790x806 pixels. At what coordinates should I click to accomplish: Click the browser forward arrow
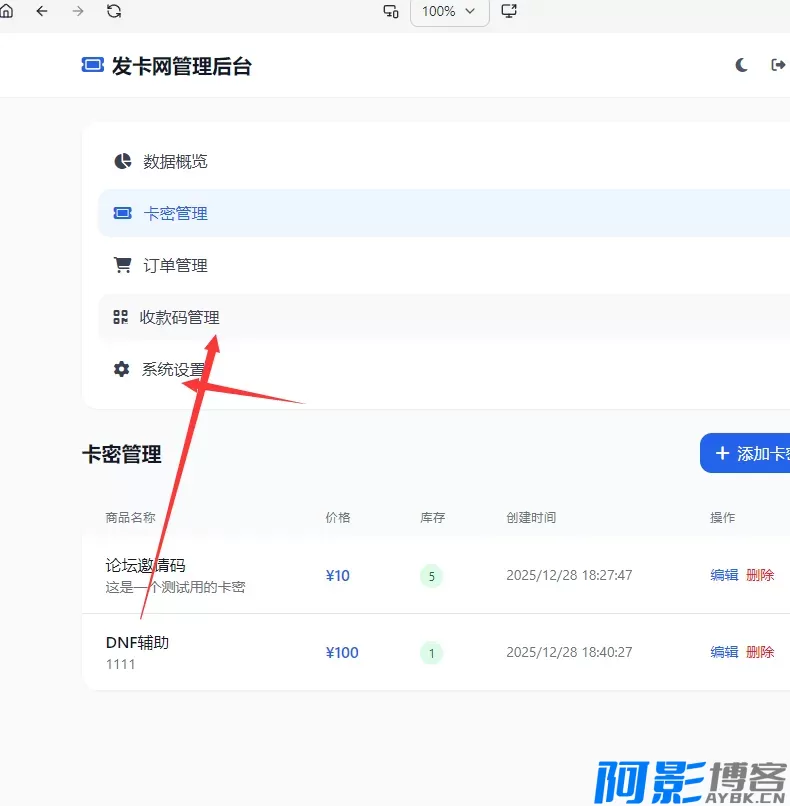click(x=78, y=11)
